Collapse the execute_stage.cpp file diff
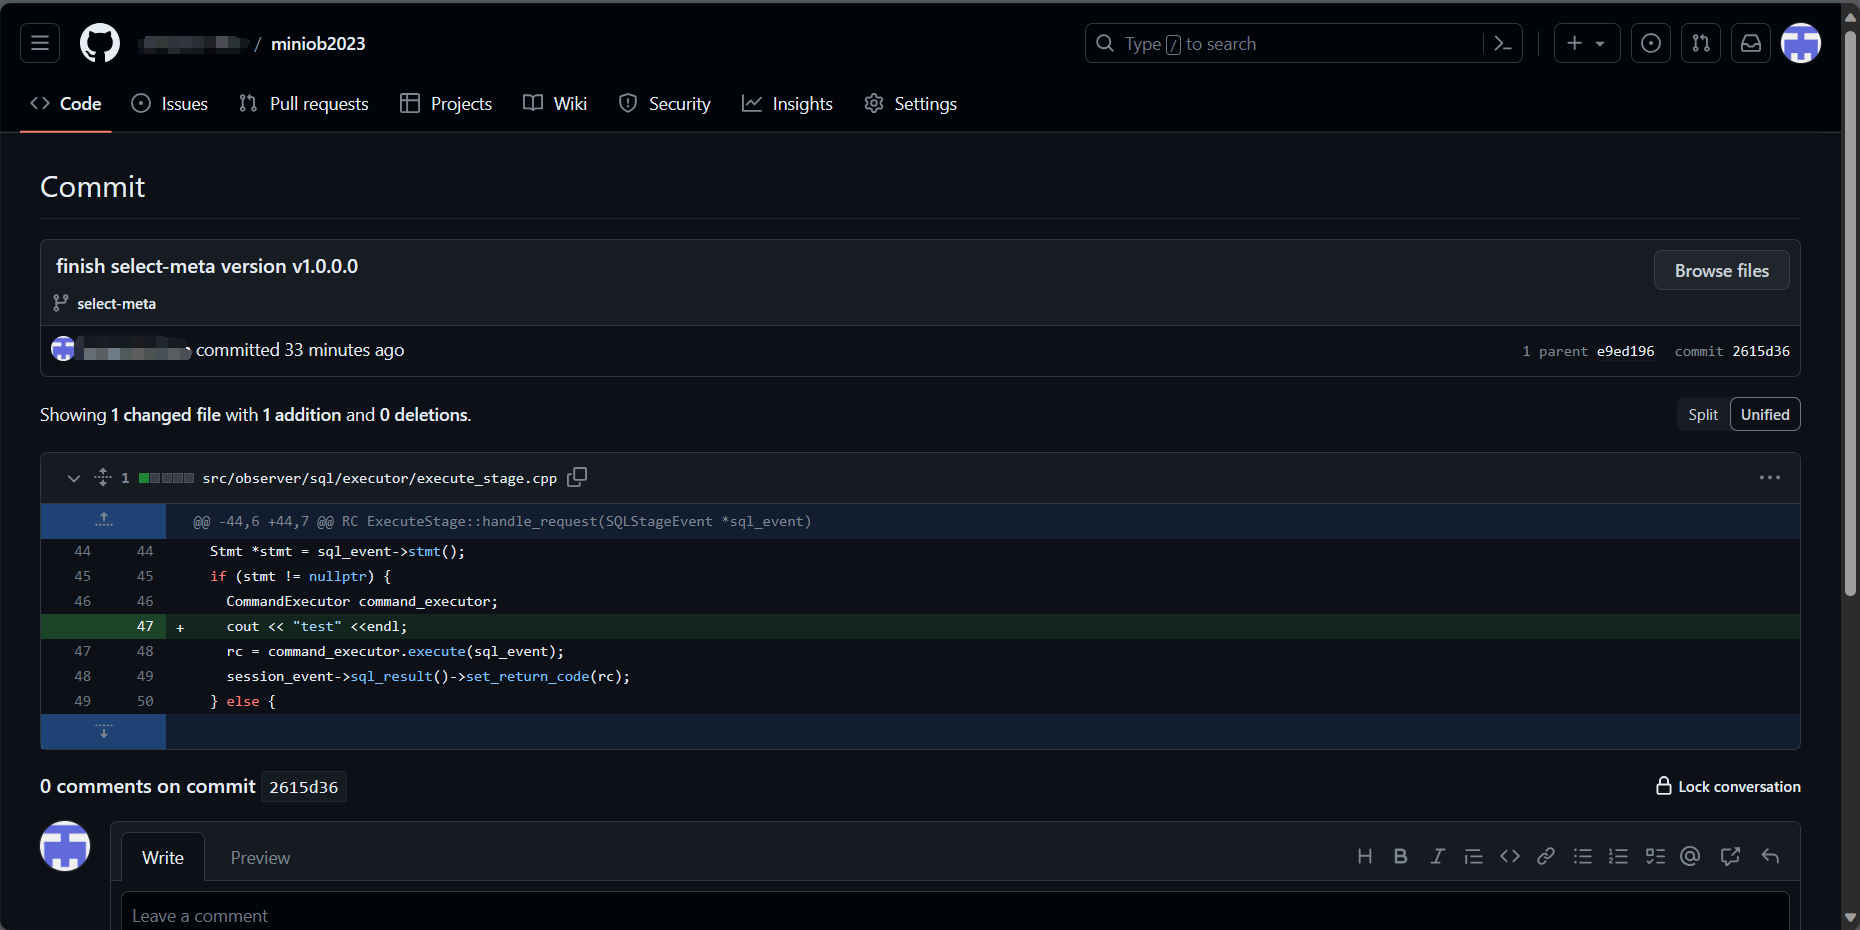This screenshot has height=930, width=1860. pos(73,478)
